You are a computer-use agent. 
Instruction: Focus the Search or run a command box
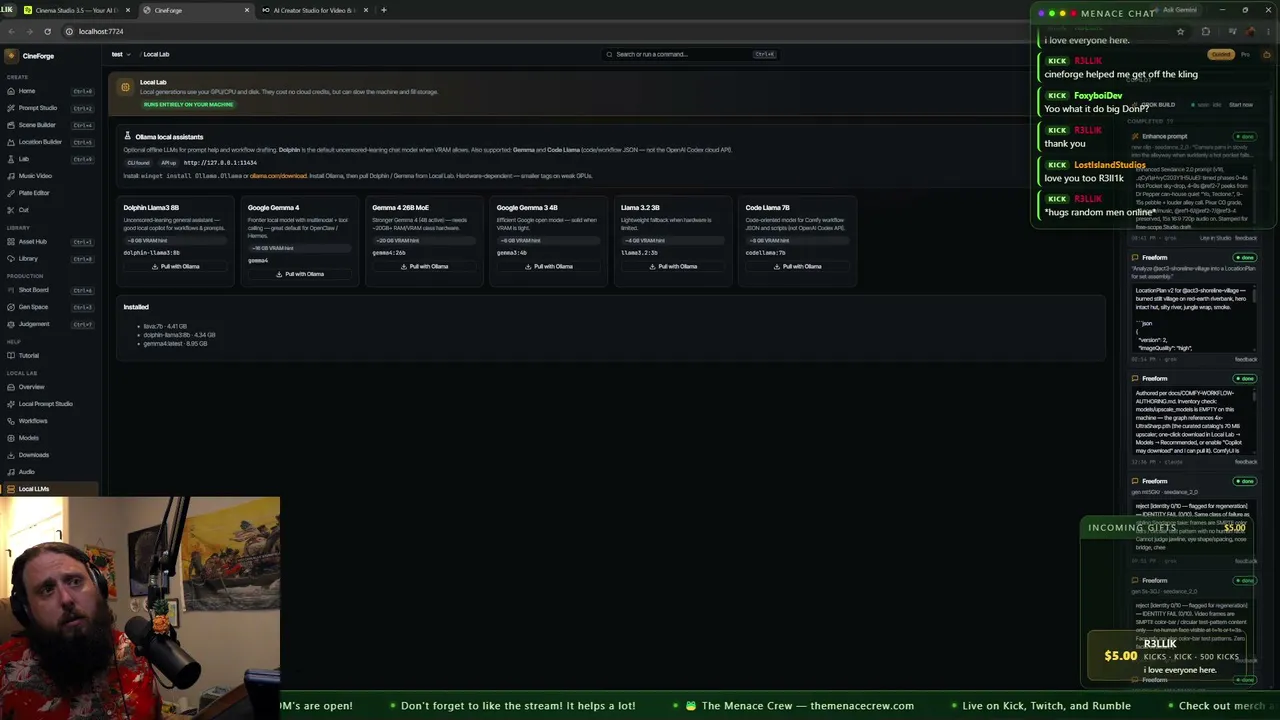point(690,54)
